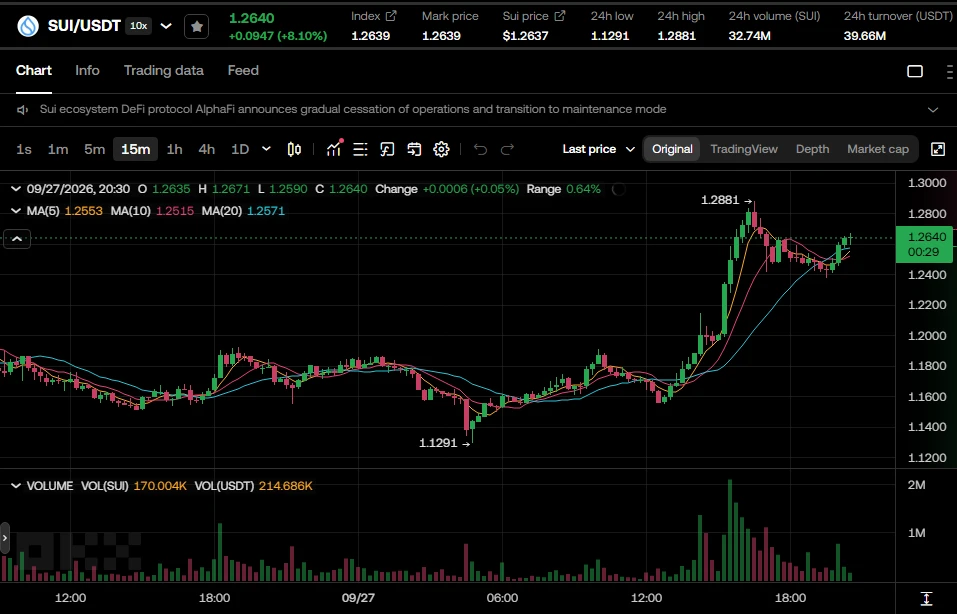Open the Trading data tab
Screen dimensions: 957x614
(x=164, y=71)
